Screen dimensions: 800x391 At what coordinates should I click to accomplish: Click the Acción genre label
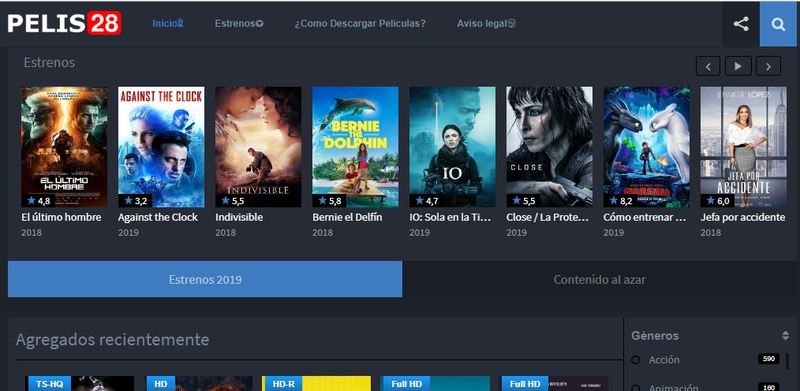[x=664, y=360]
